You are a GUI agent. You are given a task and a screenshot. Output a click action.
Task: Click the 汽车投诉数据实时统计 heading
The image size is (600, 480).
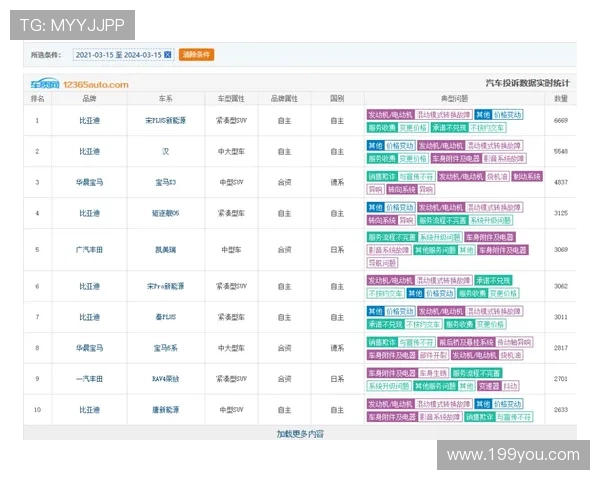[527, 83]
